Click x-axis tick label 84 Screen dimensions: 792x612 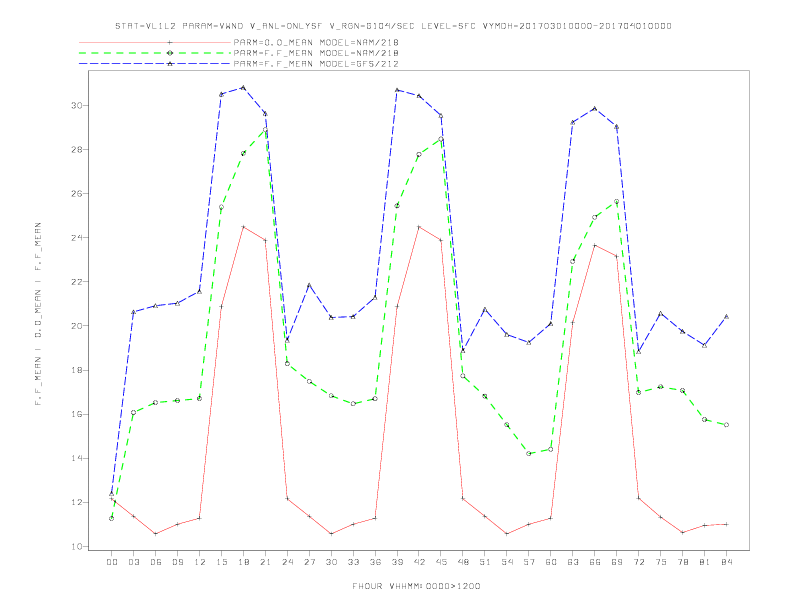(726, 562)
